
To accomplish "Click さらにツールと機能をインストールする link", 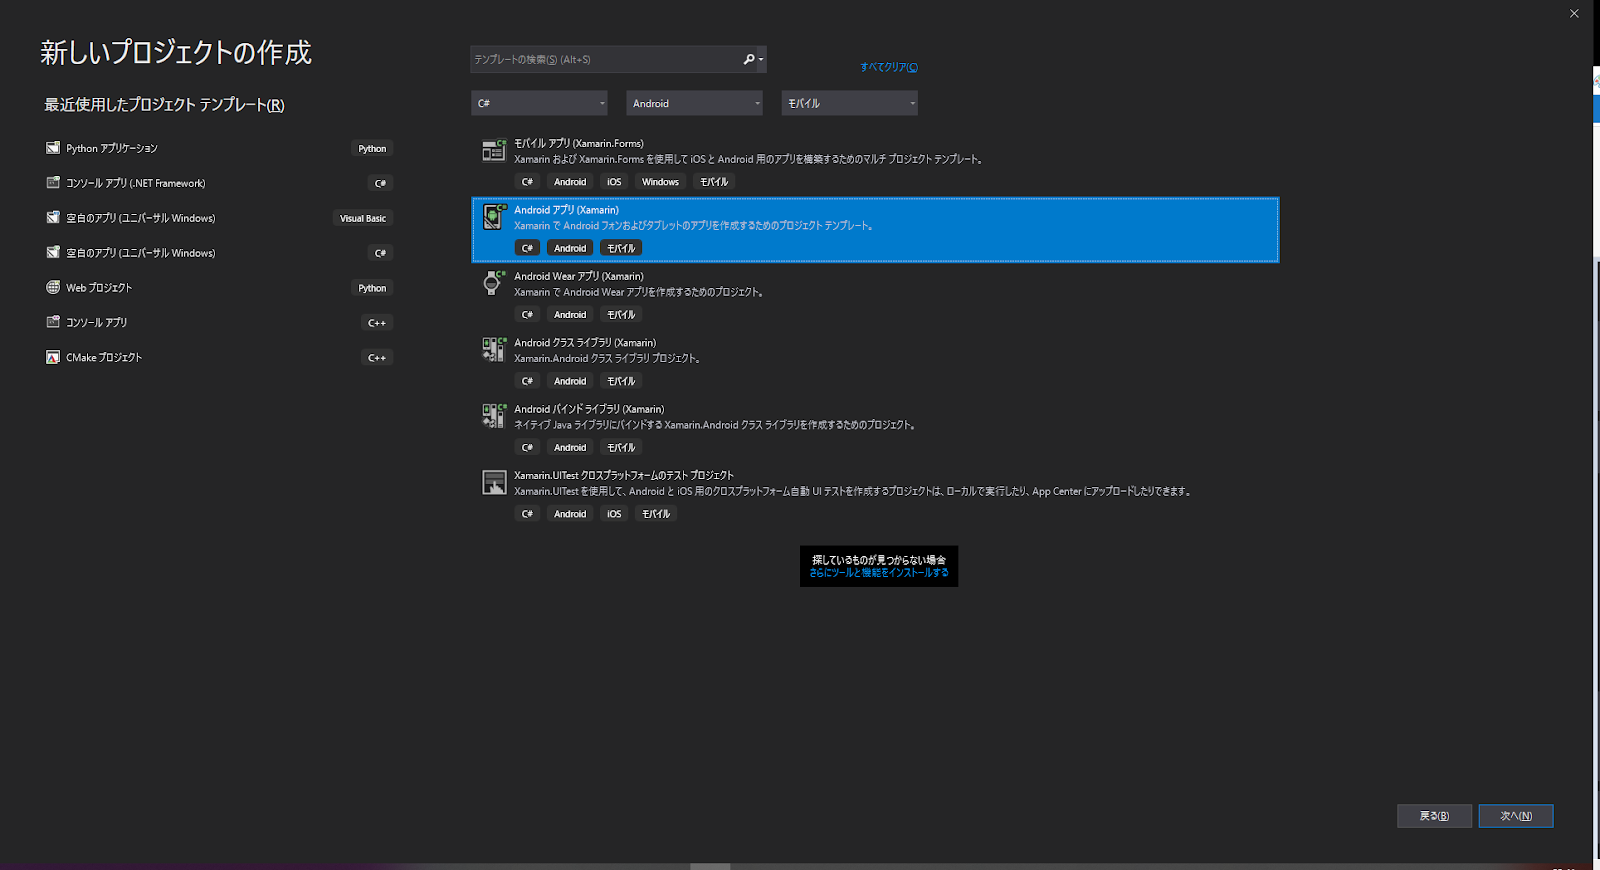I will (879, 573).
